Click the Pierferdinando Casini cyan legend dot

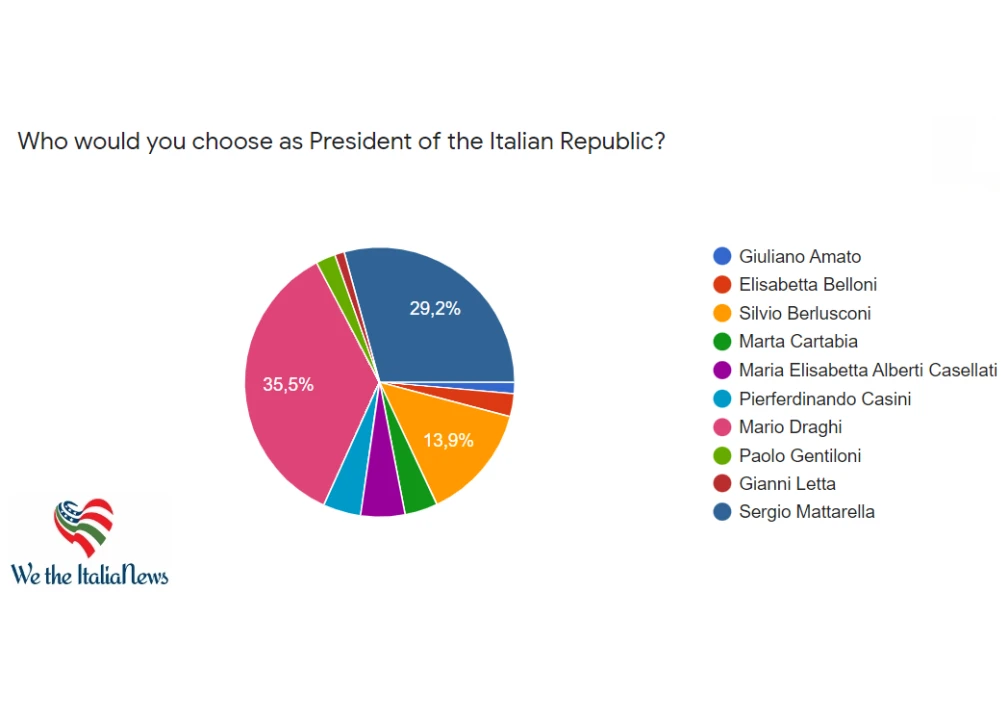tap(722, 399)
